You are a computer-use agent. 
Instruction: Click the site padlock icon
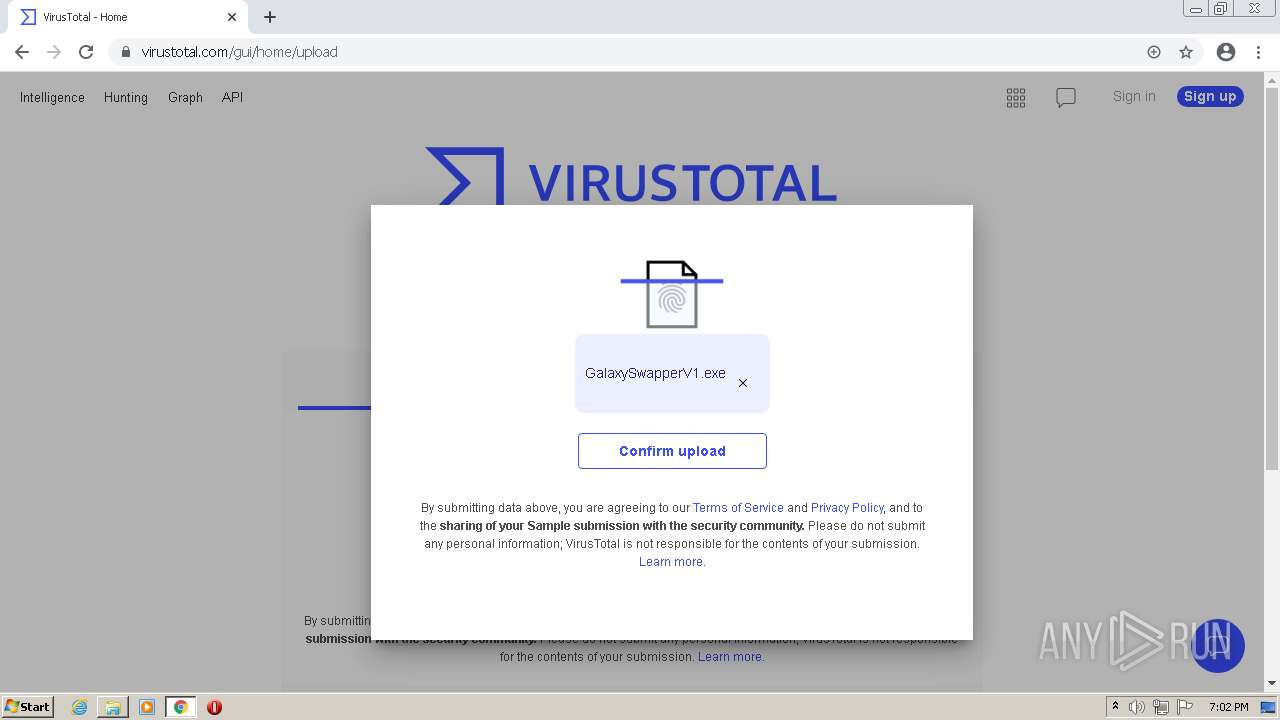[x=125, y=52]
